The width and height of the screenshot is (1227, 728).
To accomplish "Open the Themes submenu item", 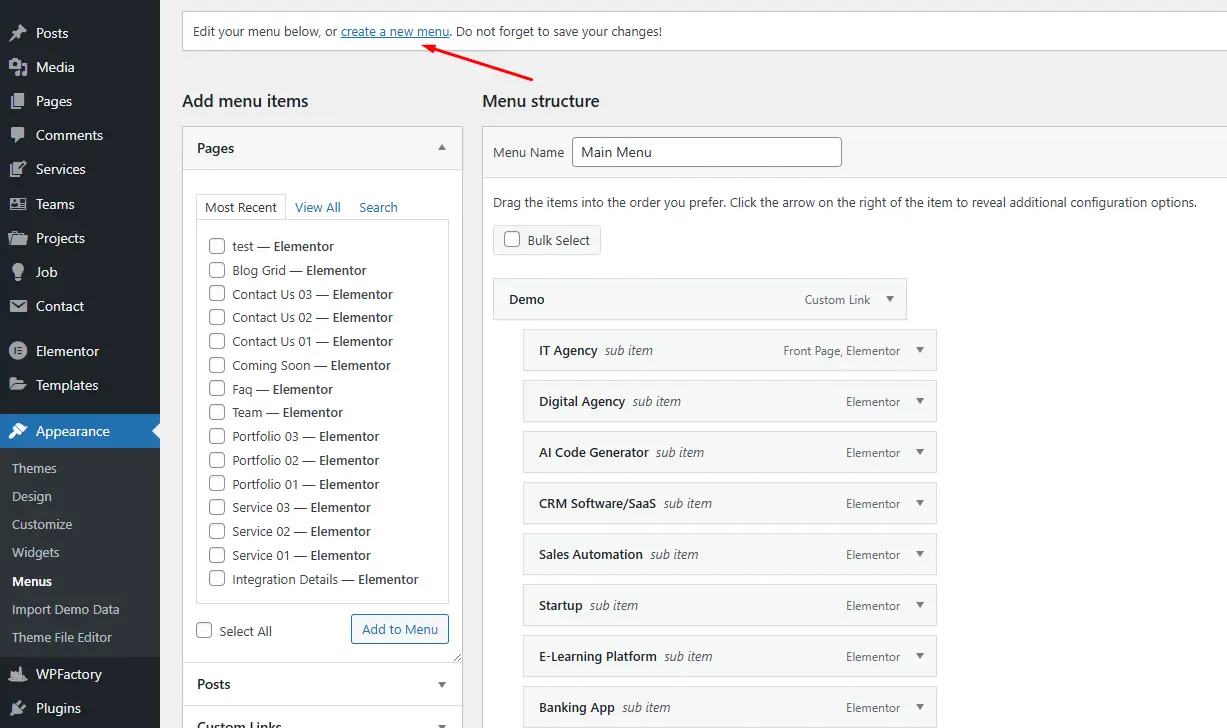I will (x=34, y=468).
